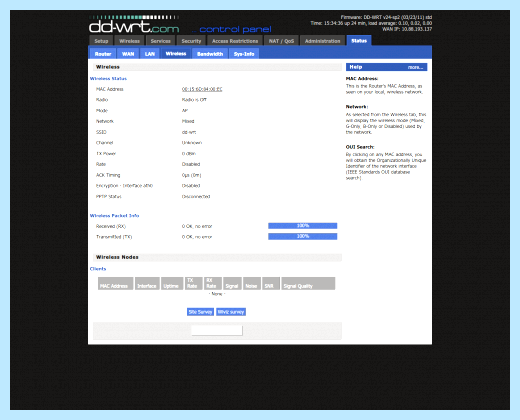Go to the Administration tab

pyautogui.click(x=322, y=41)
